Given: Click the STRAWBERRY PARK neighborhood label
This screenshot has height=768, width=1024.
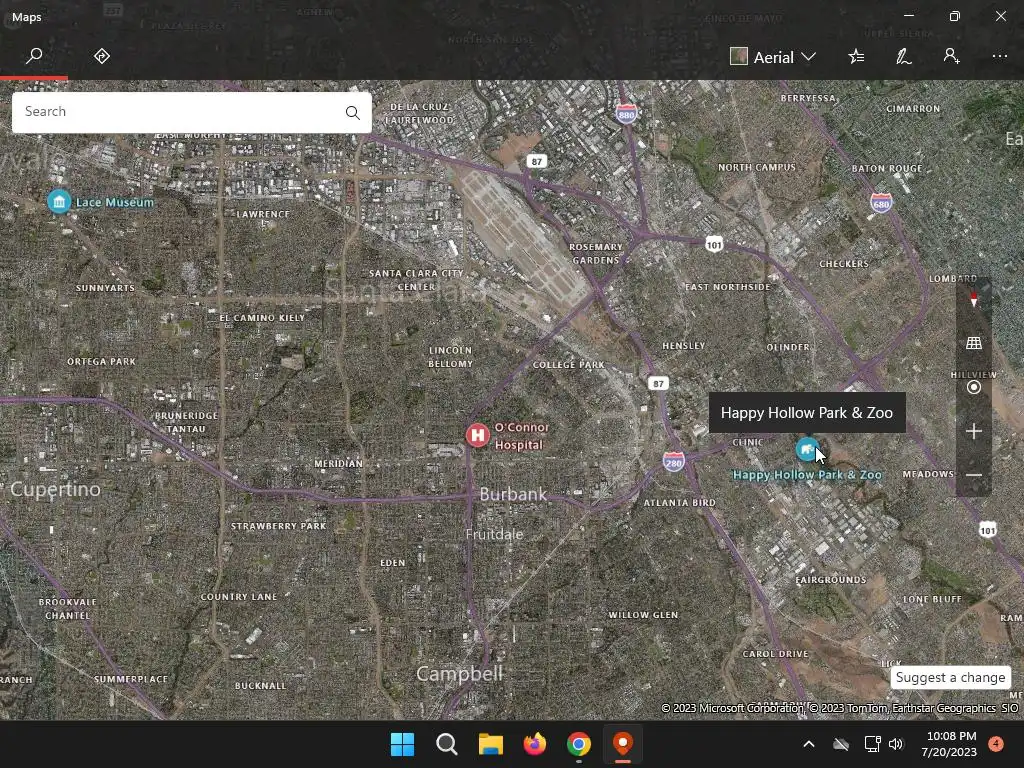Looking at the screenshot, I should pyautogui.click(x=278, y=526).
